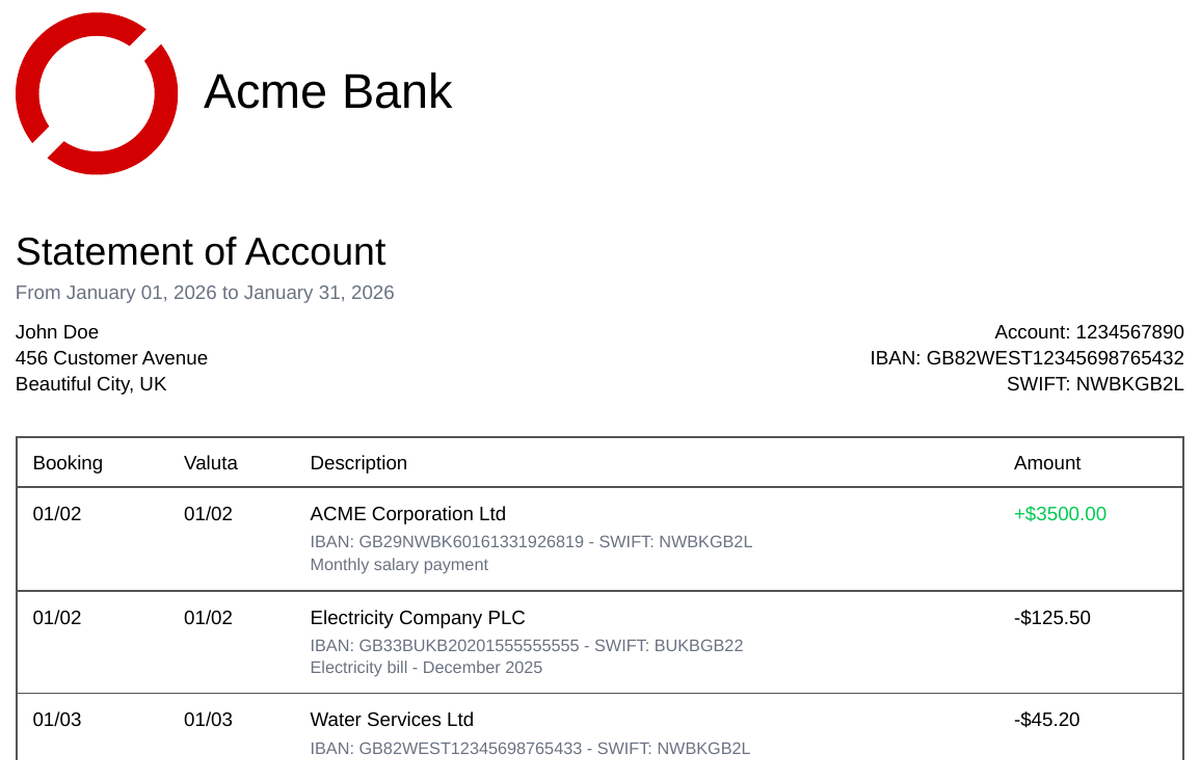Click the -$125.50 amount

(1052, 618)
